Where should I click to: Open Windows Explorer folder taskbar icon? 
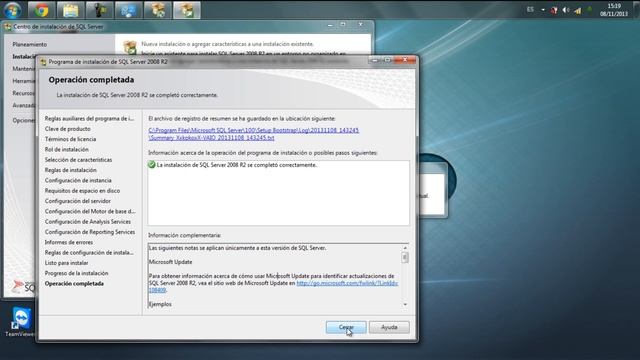[x=71, y=10]
